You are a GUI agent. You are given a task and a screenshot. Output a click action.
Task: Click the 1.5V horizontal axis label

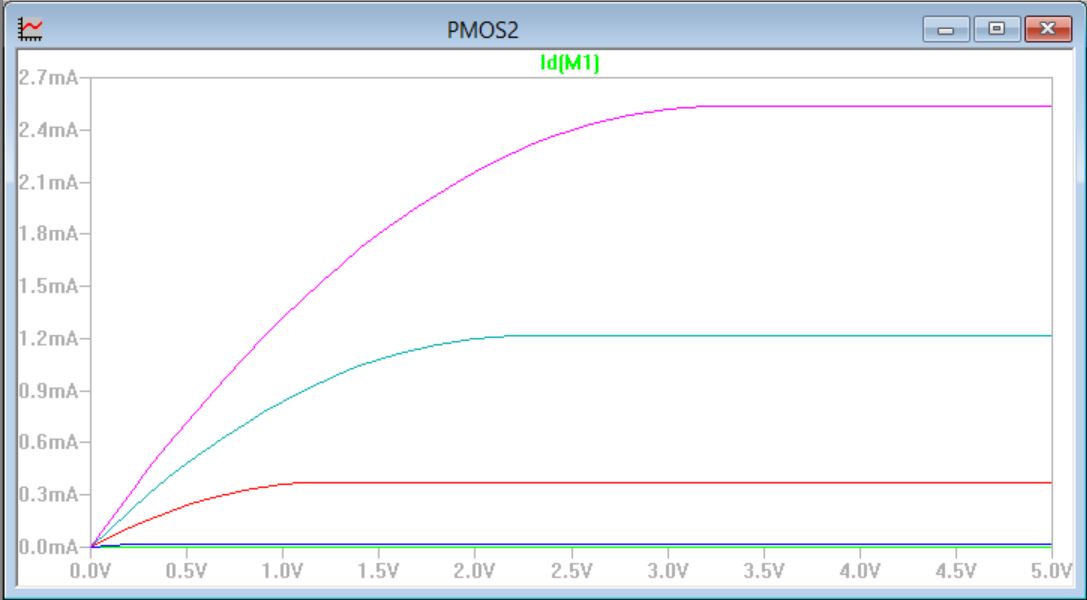click(x=379, y=571)
